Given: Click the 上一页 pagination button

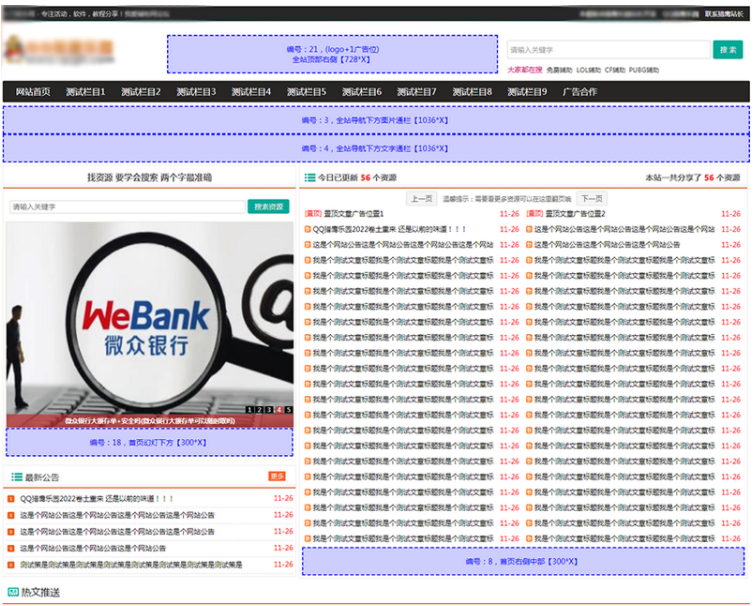Looking at the screenshot, I should [x=422, y=198].
